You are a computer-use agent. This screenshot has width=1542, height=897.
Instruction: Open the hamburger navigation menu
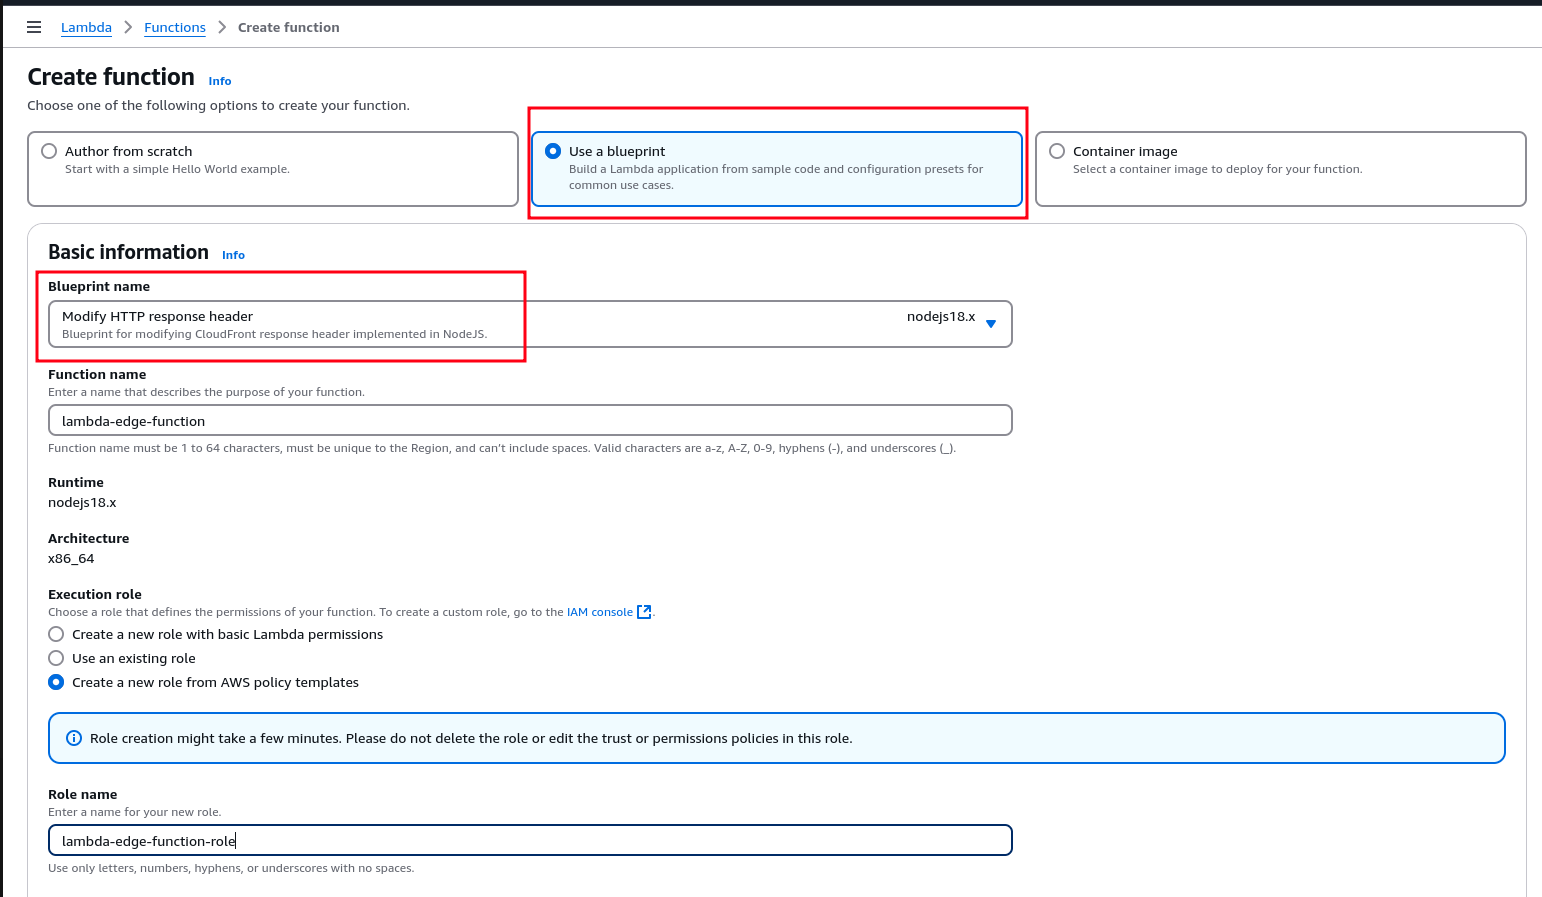coord(34,27)
